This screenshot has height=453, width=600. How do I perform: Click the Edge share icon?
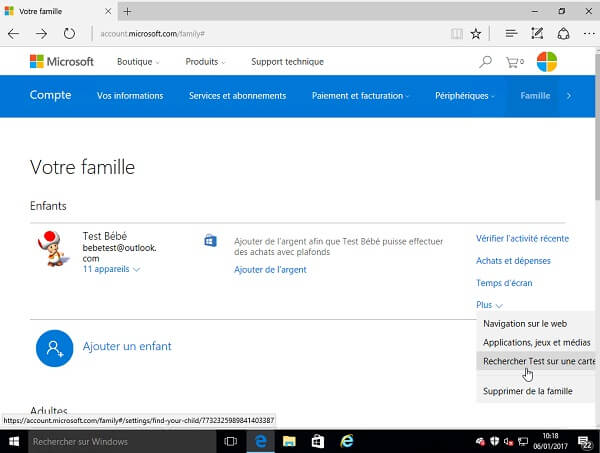click(x=563, y=34)
